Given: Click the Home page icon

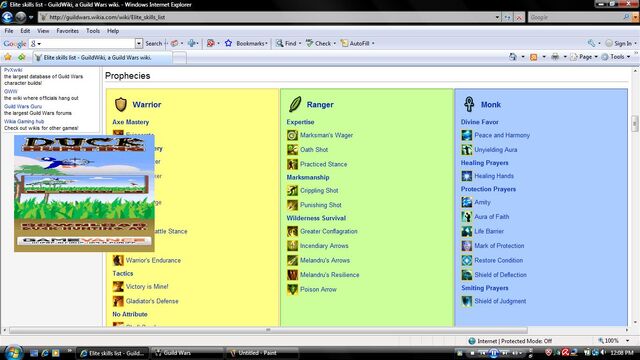Looking at the screenshot, I should coord(513,57).
